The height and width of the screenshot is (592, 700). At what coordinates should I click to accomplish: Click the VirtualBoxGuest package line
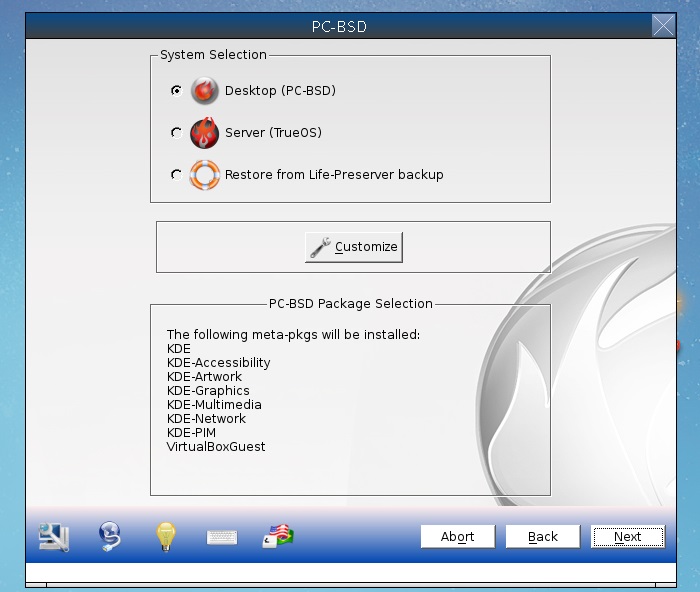[216, 446]
